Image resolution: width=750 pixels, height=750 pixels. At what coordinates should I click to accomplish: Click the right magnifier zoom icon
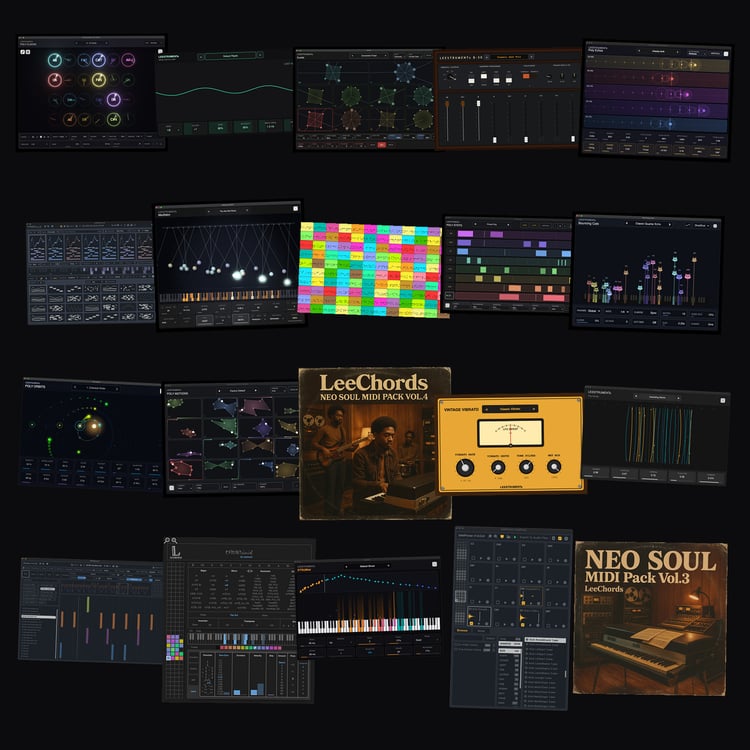pos(174,540)
